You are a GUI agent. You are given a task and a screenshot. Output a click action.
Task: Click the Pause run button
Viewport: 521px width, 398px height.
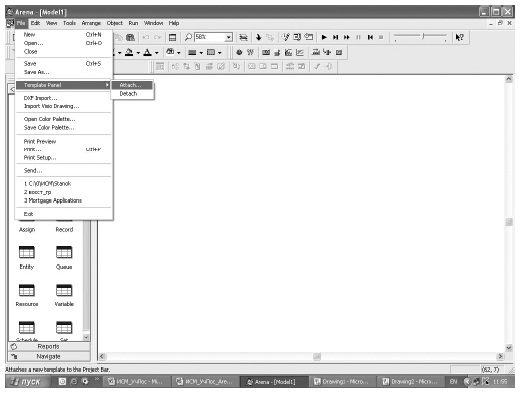[358, 37]
